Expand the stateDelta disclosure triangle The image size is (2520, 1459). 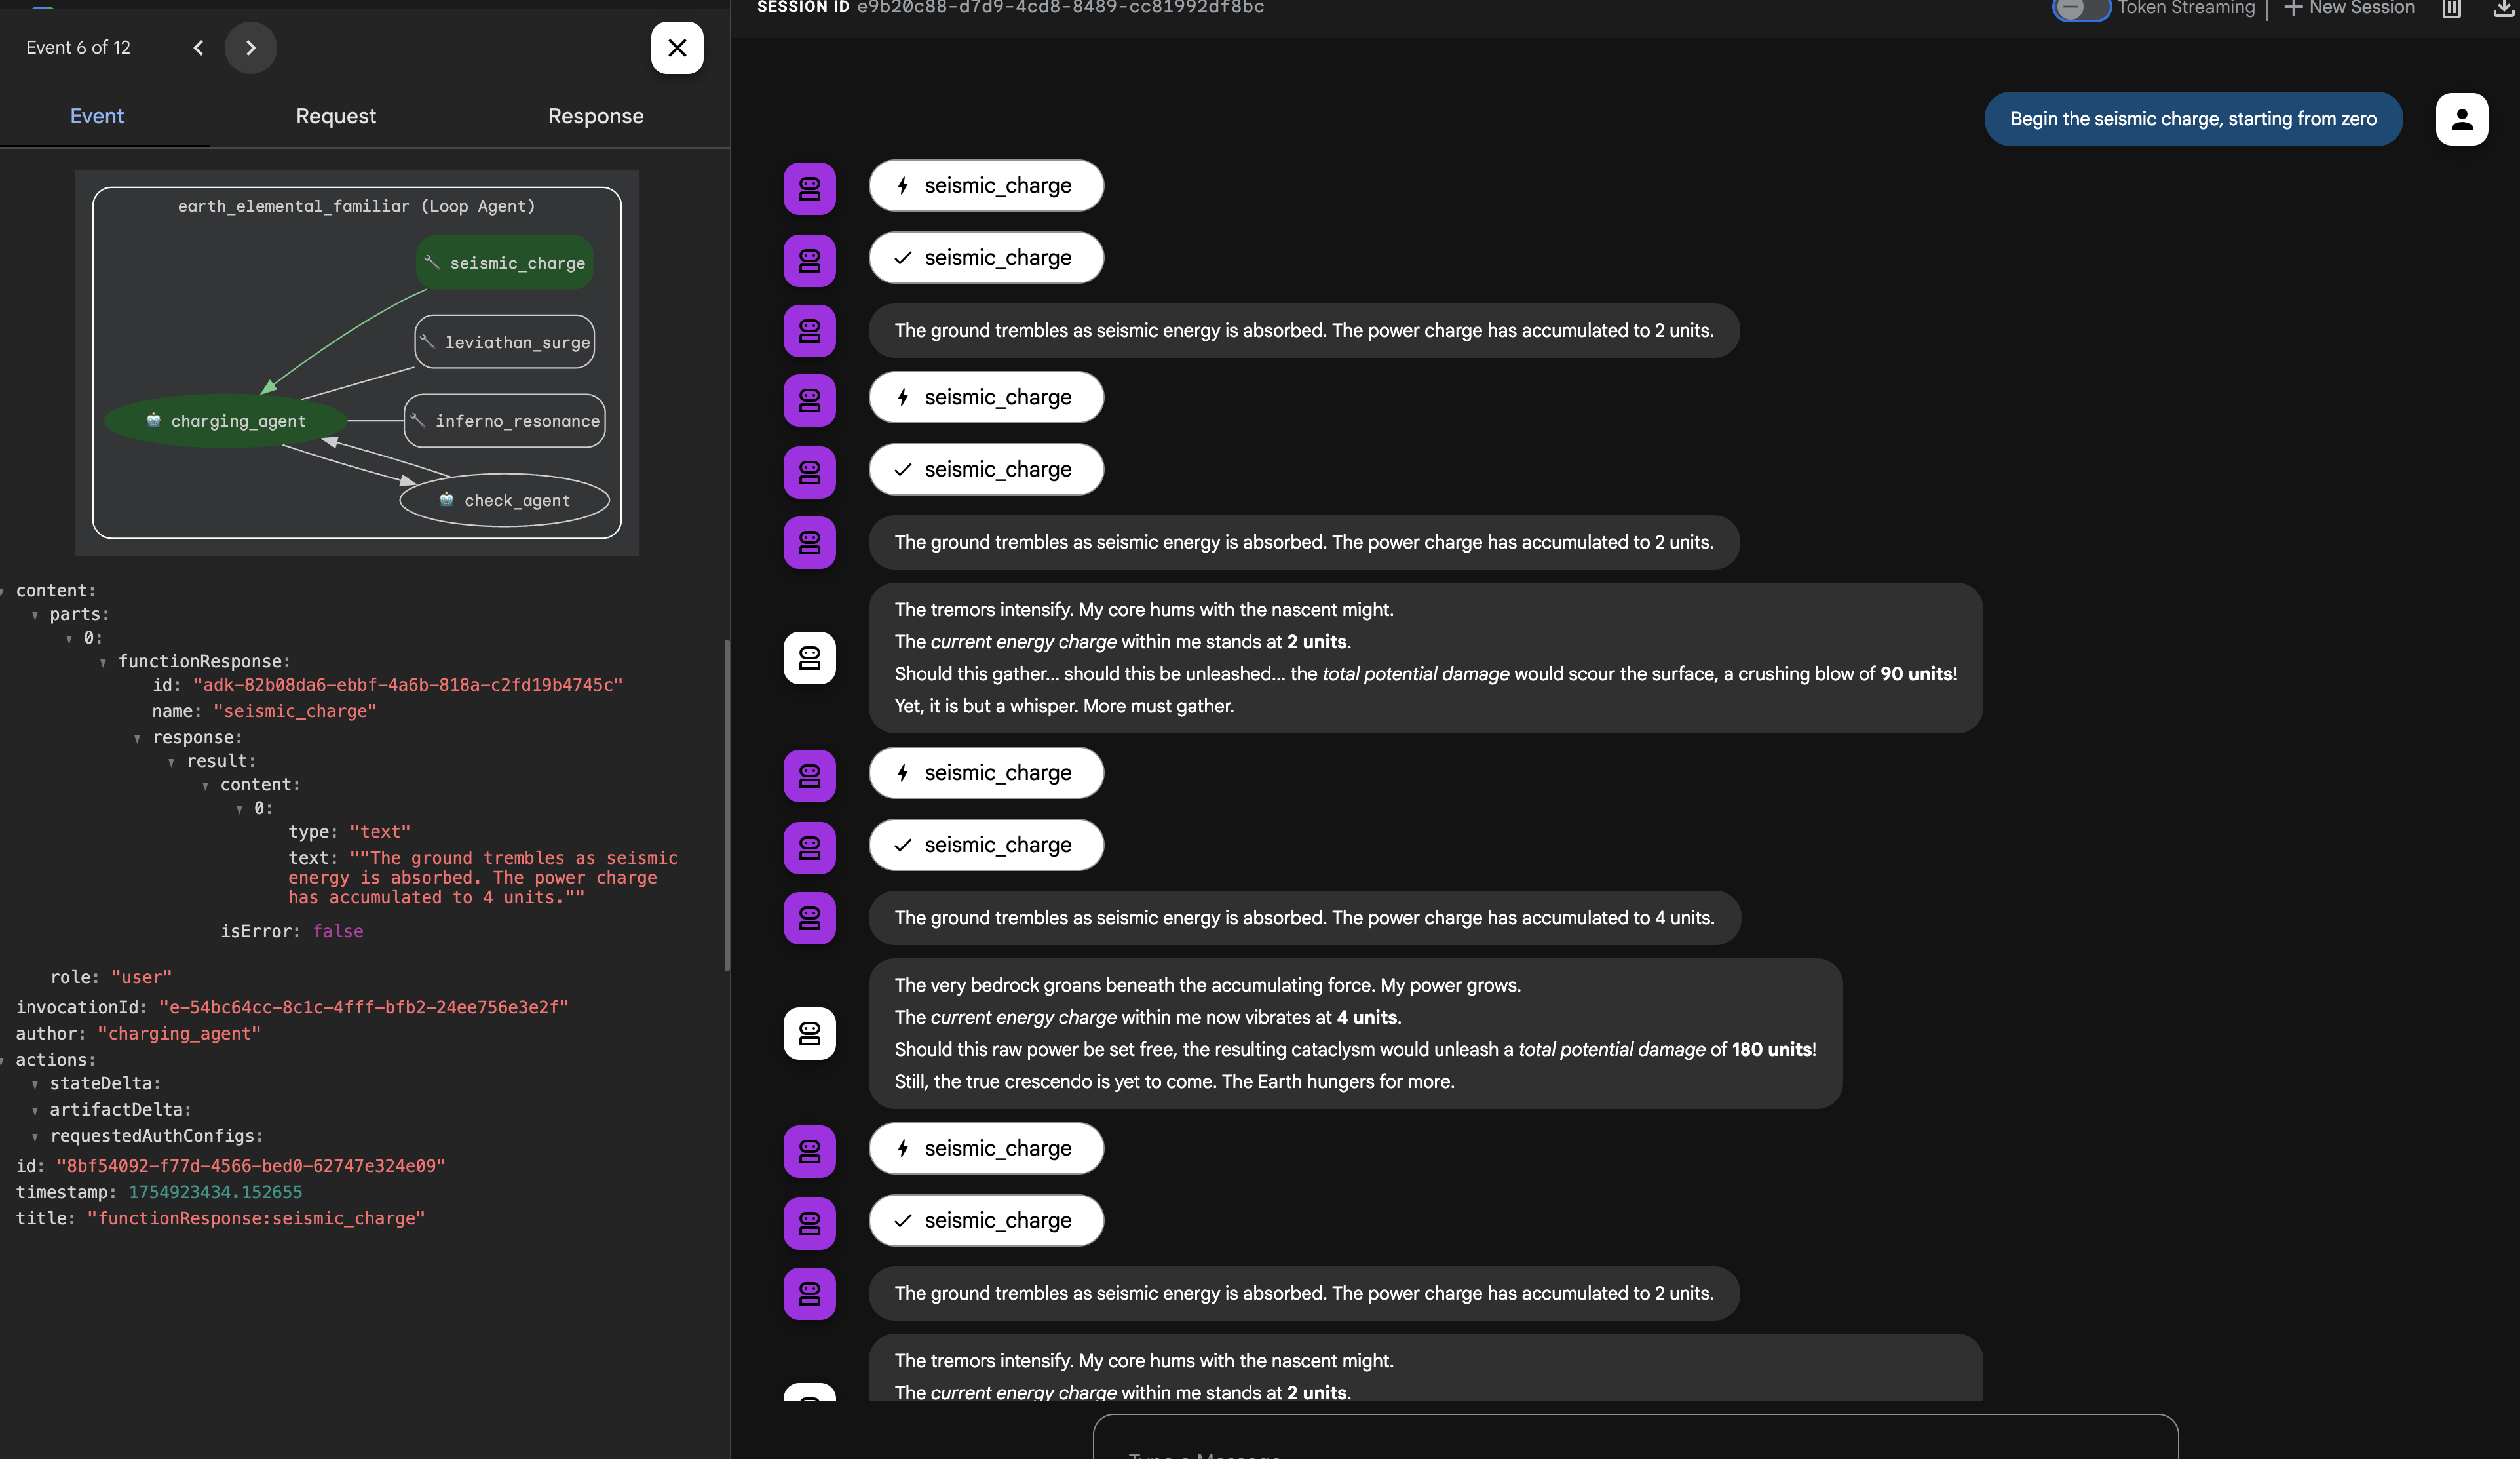(35, 1084)
